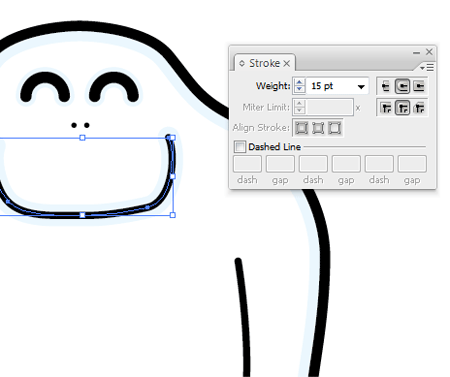Click the first gap input field
The width and height of the screenshot is (450, 377).
point(280,164)
